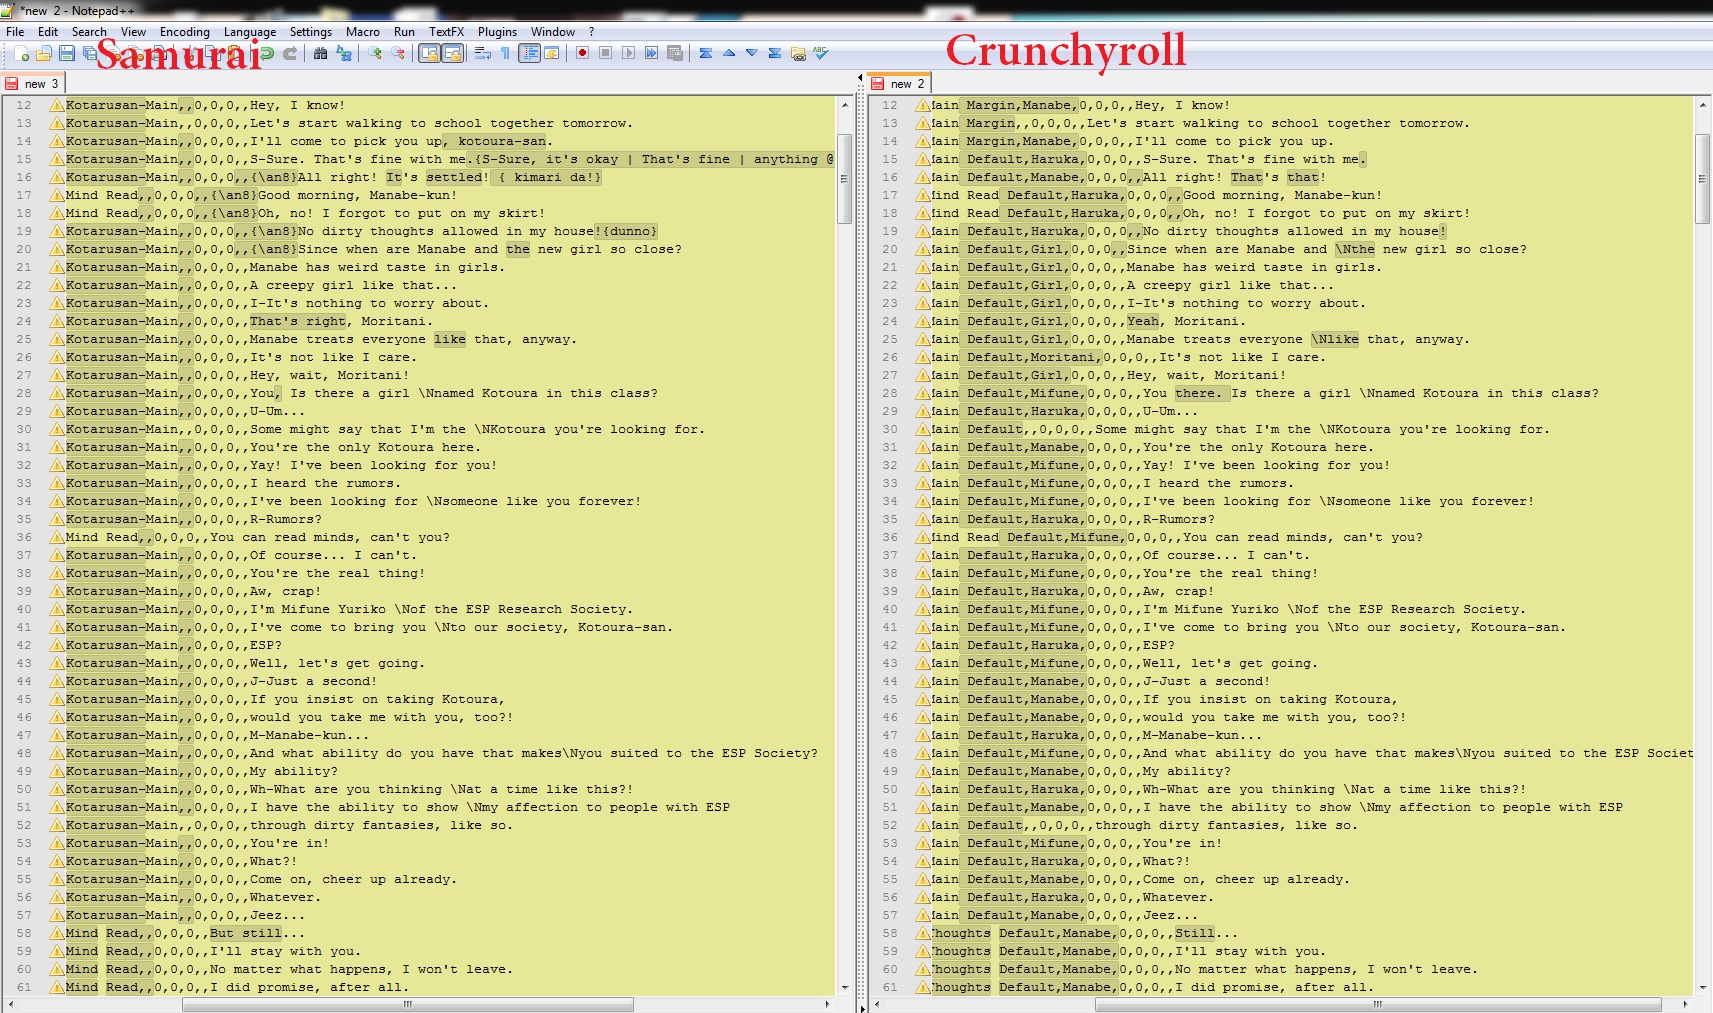The height and width of the screenshot is (1013, 1713).
Task: Click "That's right" on the left pane line 24
Action: click(x=298, y=321)
